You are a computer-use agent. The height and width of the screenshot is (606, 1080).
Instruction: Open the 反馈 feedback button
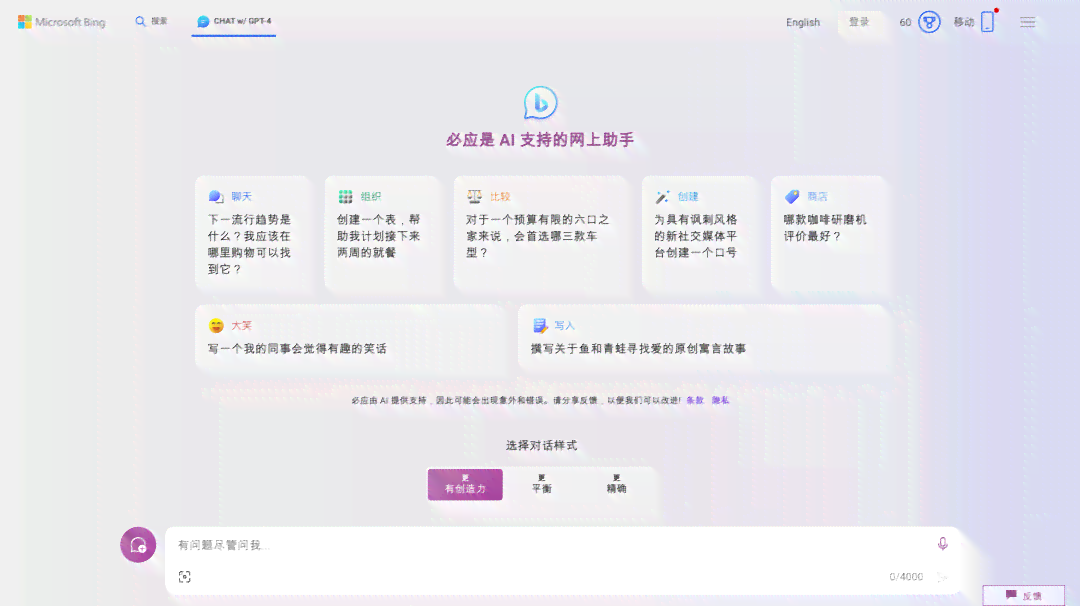click(1024, 596)
